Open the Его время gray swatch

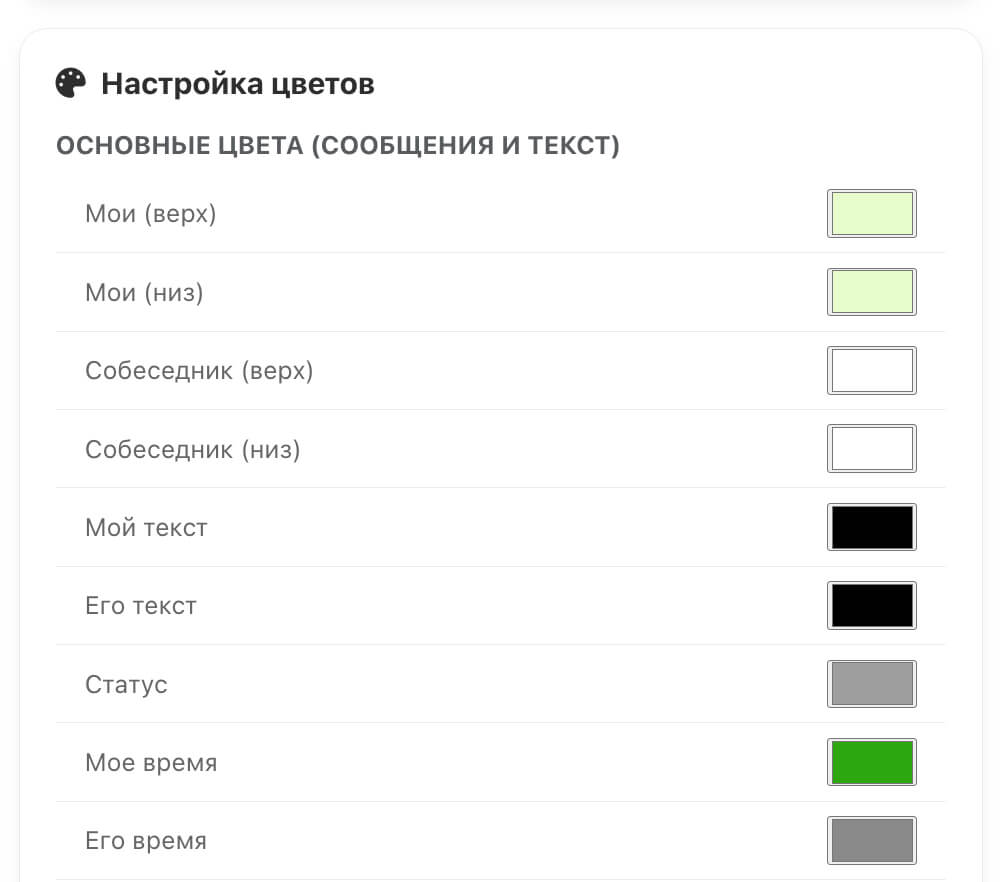click(871, 840)
